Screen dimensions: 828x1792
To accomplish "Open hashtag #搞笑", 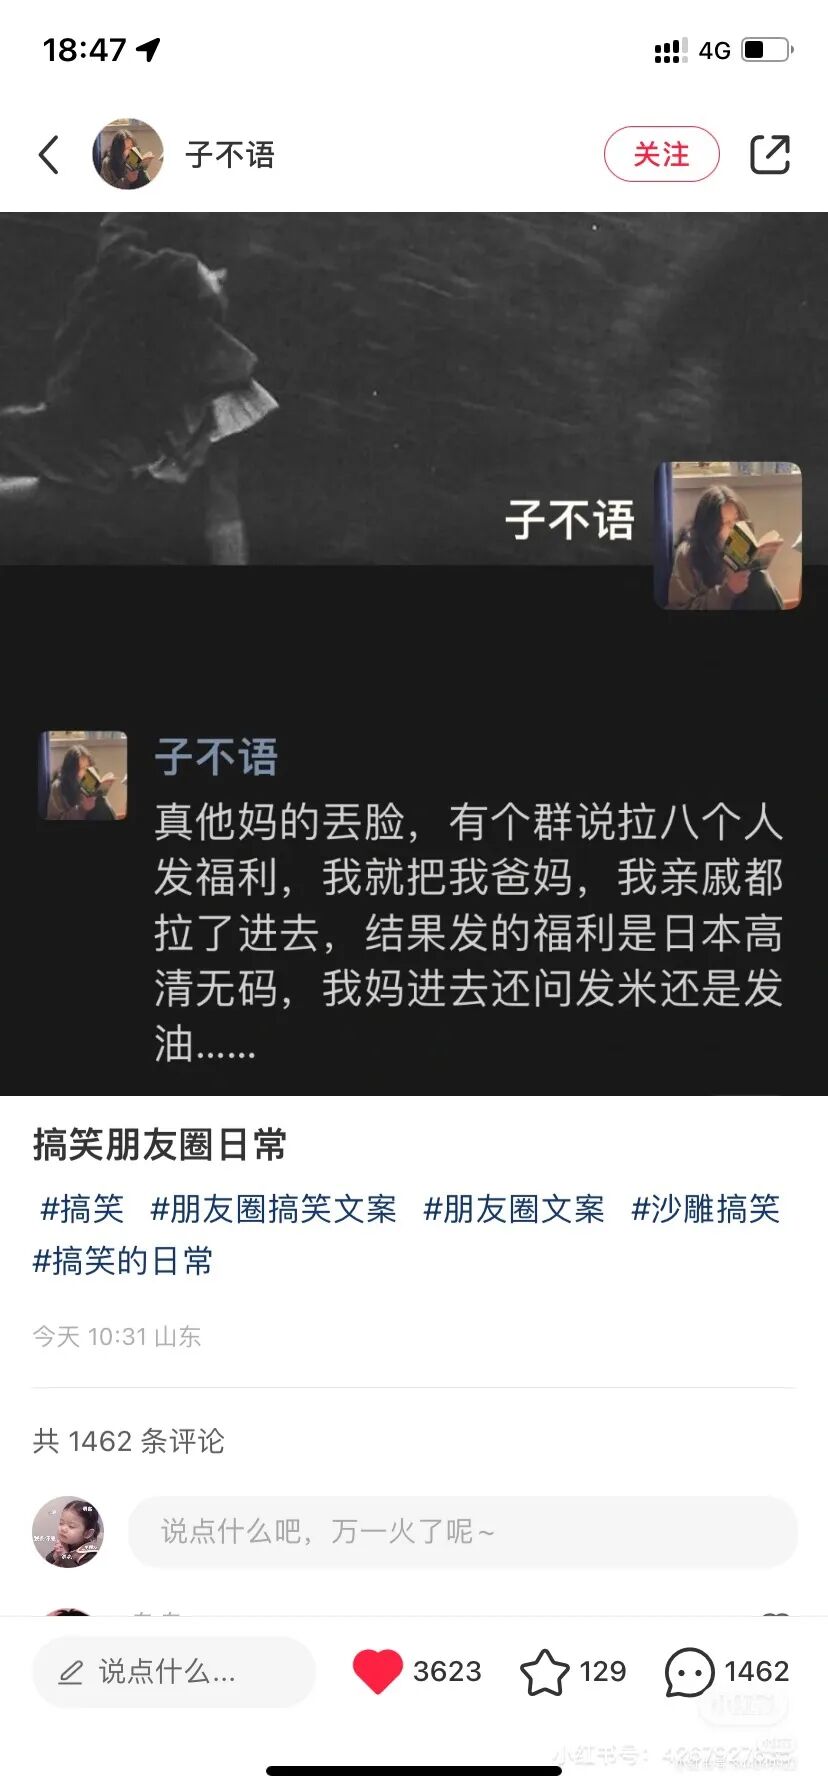I will tap(81, 1209).
